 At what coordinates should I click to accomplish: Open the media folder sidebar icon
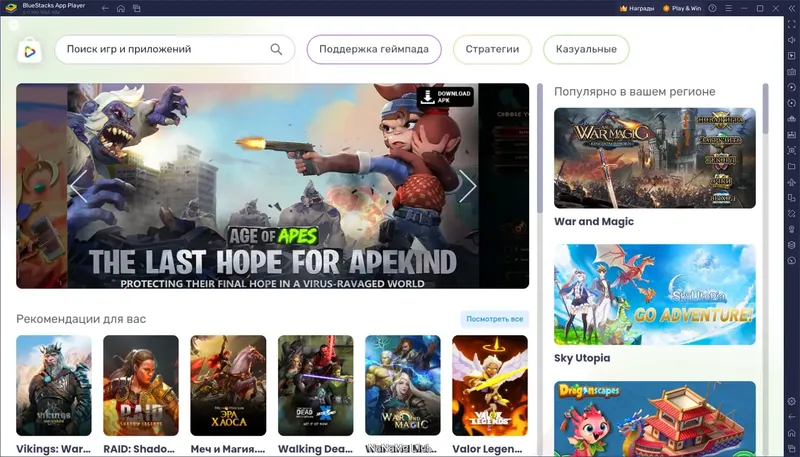791,166
